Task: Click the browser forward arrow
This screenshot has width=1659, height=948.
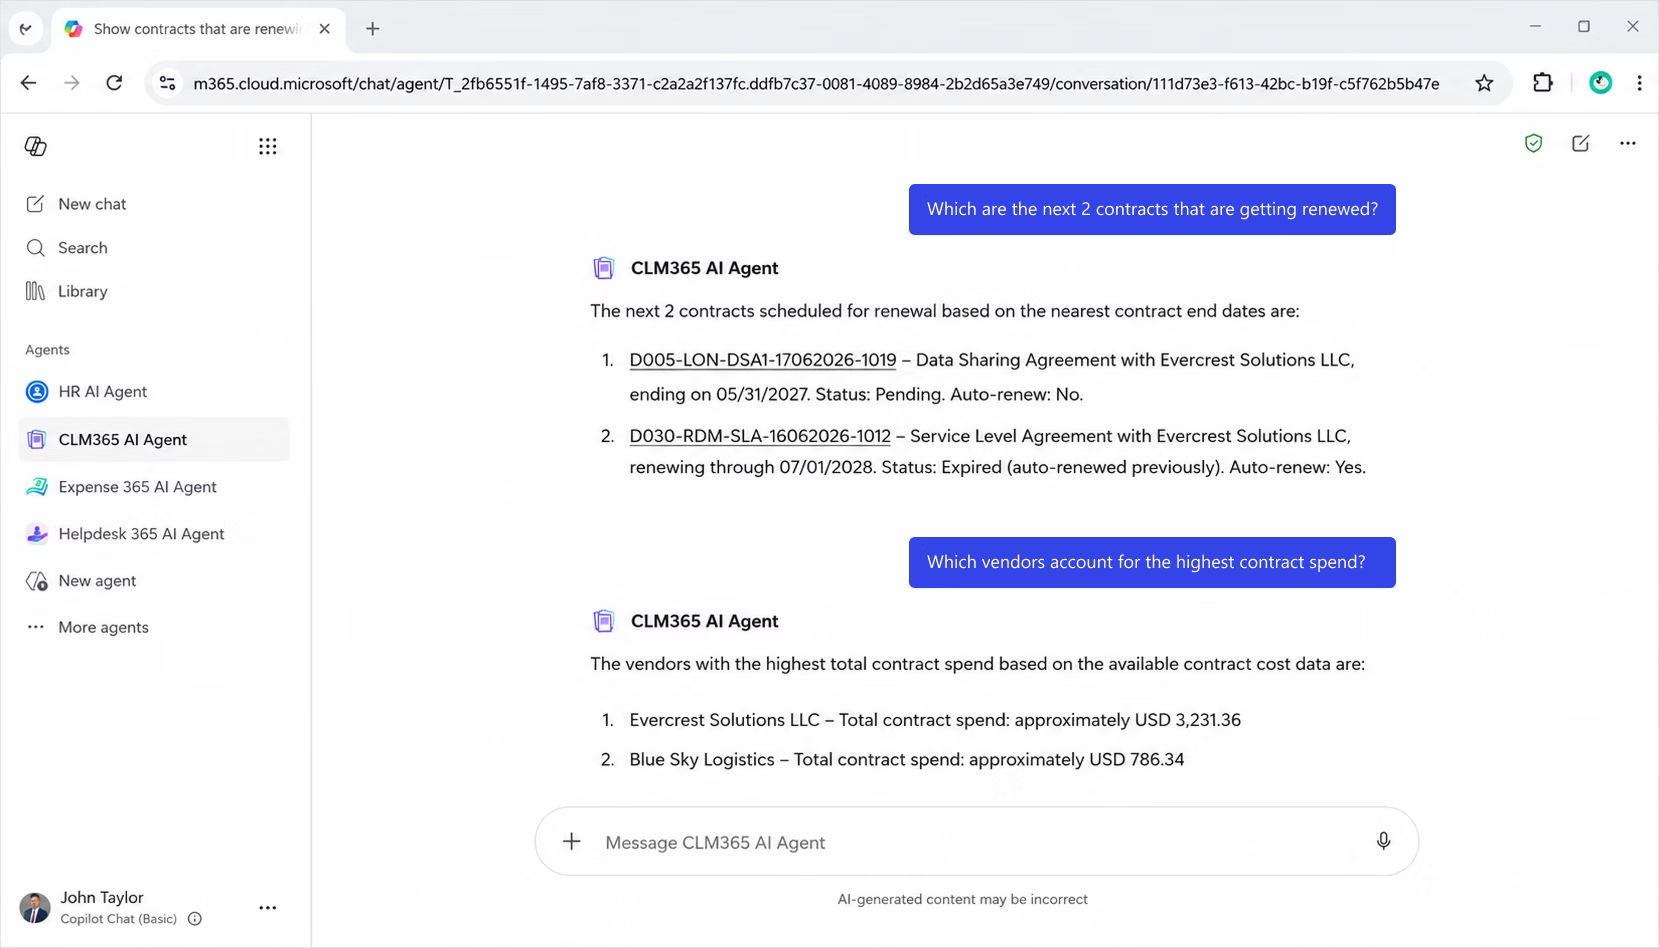Action: 71,83
